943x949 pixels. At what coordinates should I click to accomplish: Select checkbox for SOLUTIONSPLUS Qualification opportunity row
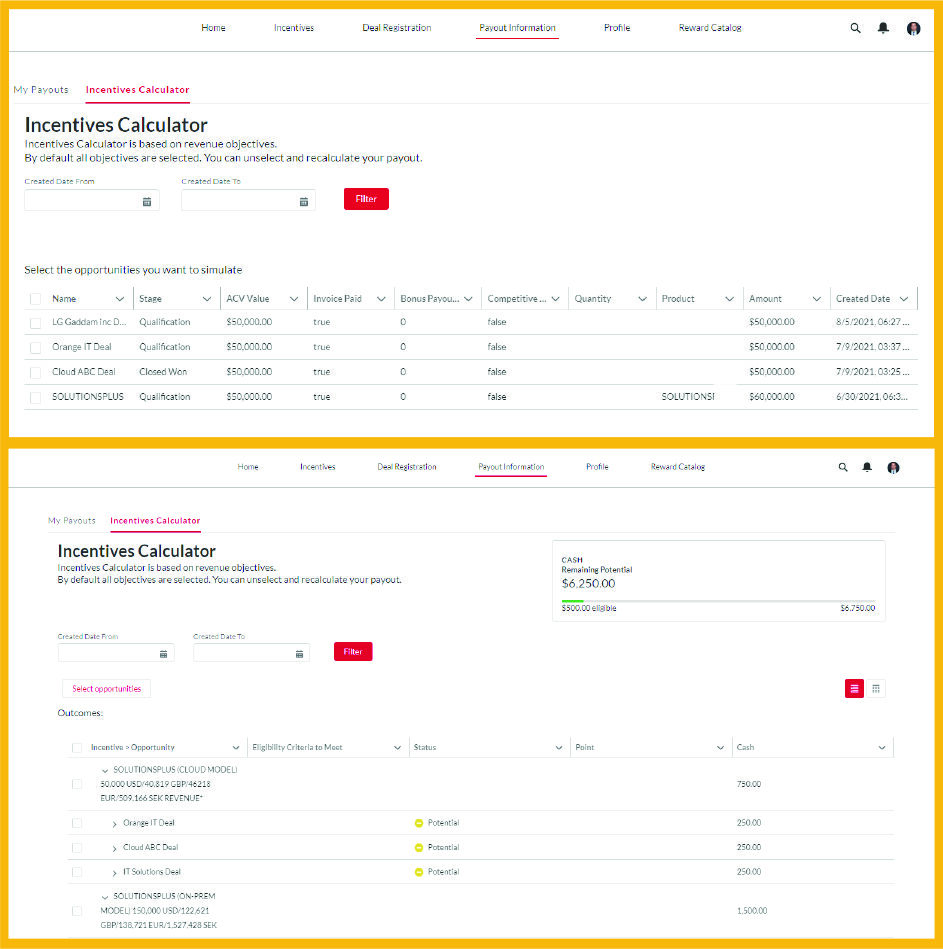click(x=36, y=397)
